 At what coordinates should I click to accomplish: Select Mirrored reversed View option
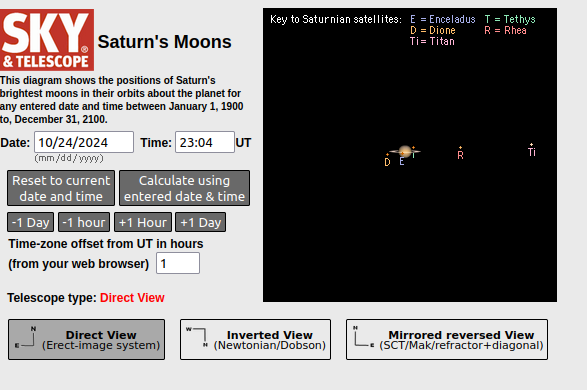[x=447, y=339]
